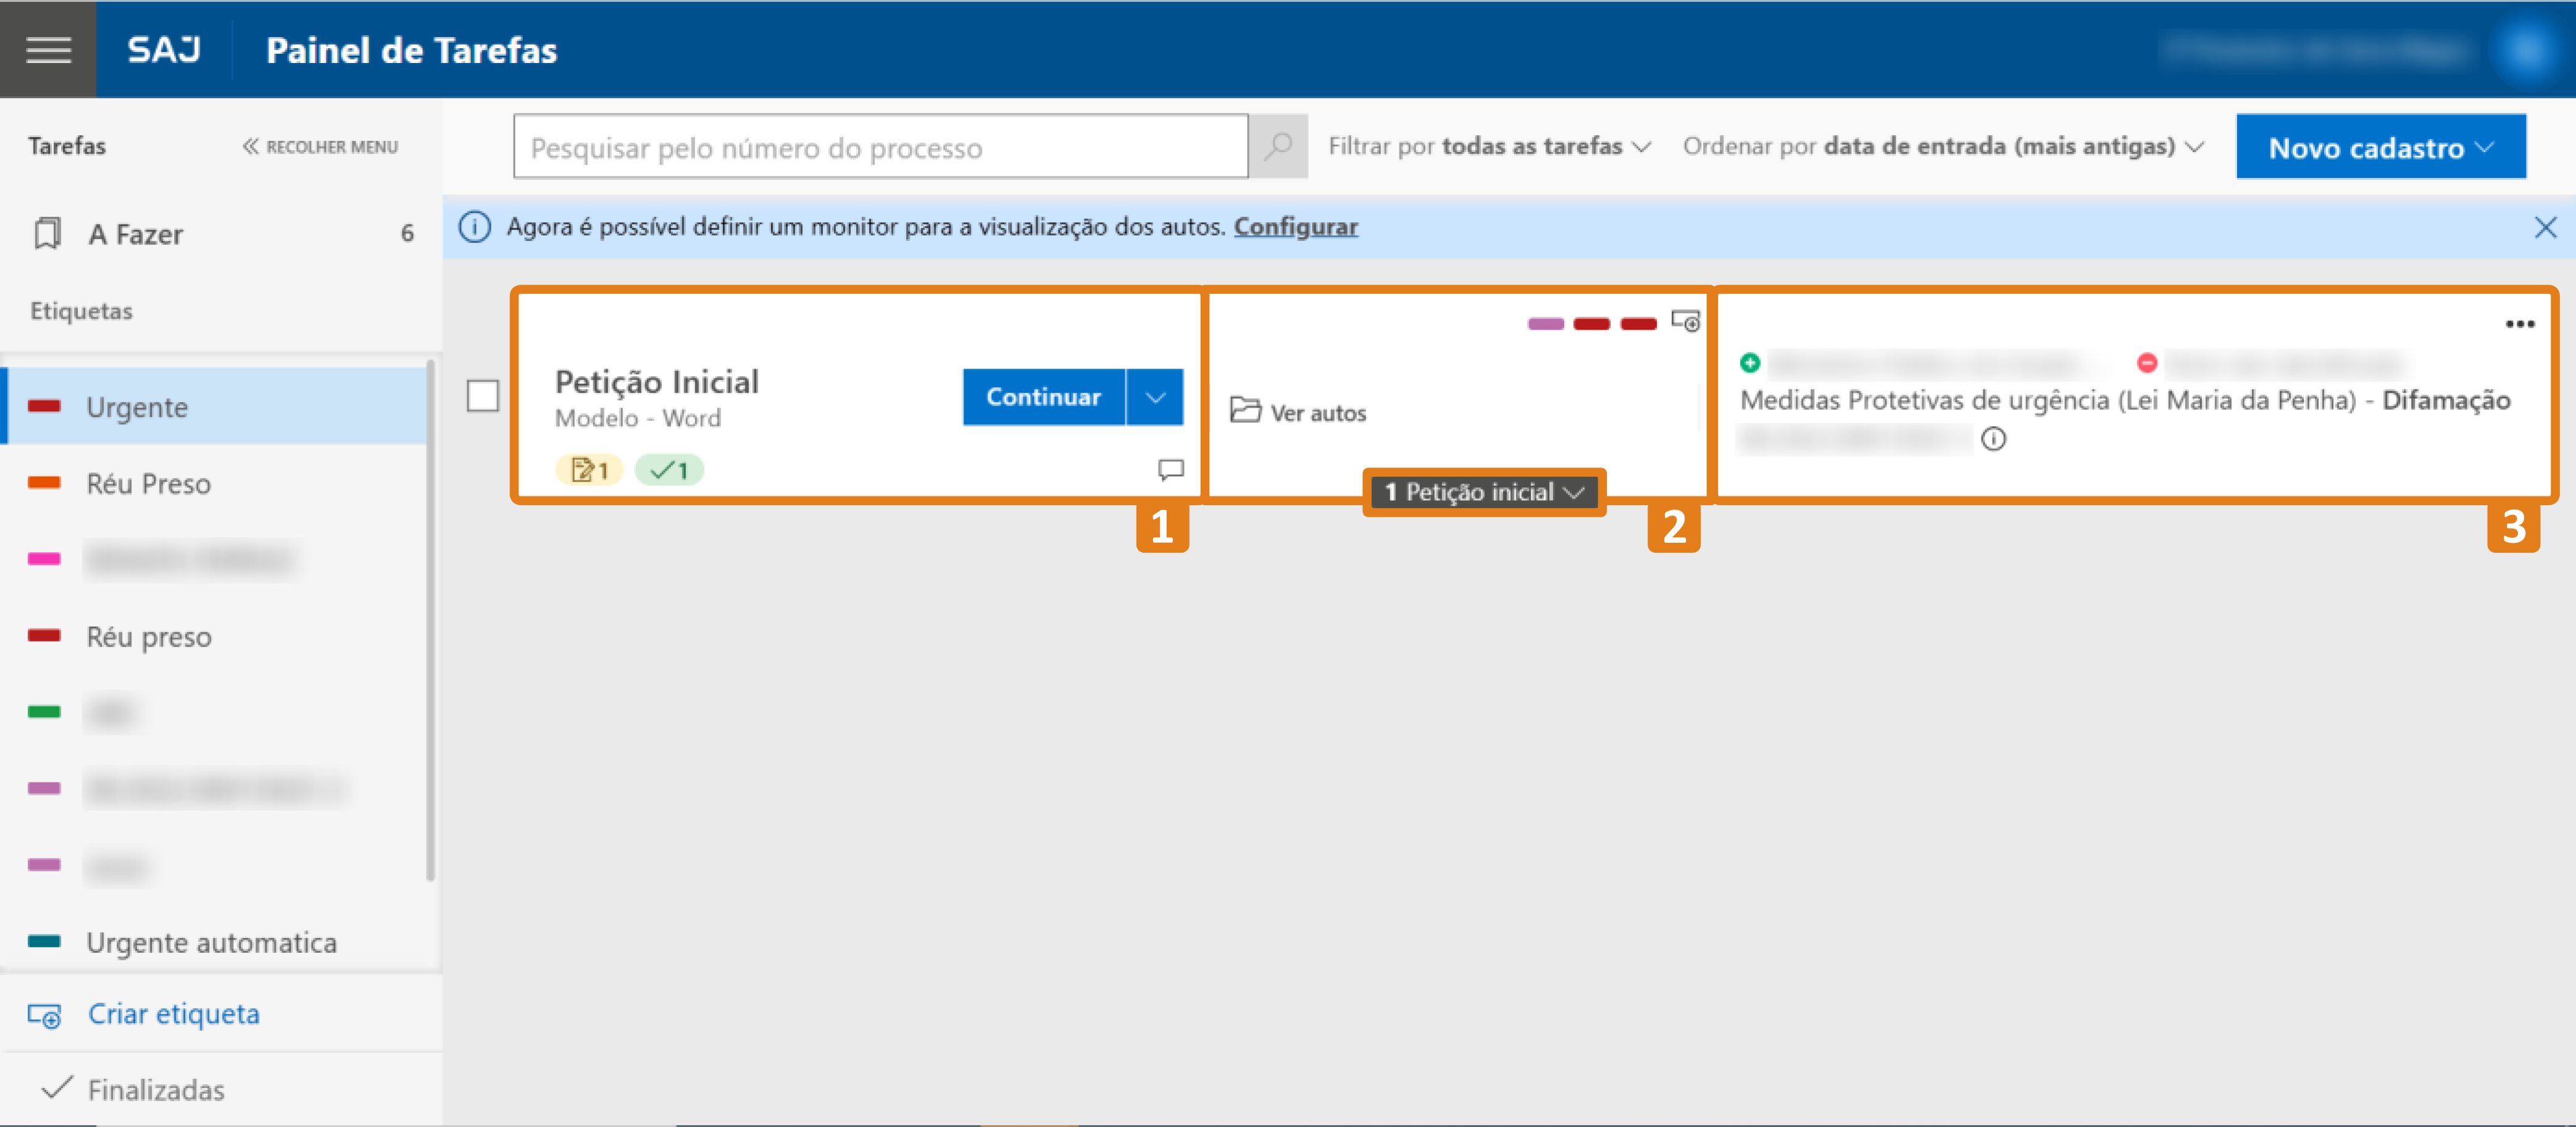The image size is (2576, 1127).
Task: Open Ver autos folder icon
Action: click(1245, 410)
